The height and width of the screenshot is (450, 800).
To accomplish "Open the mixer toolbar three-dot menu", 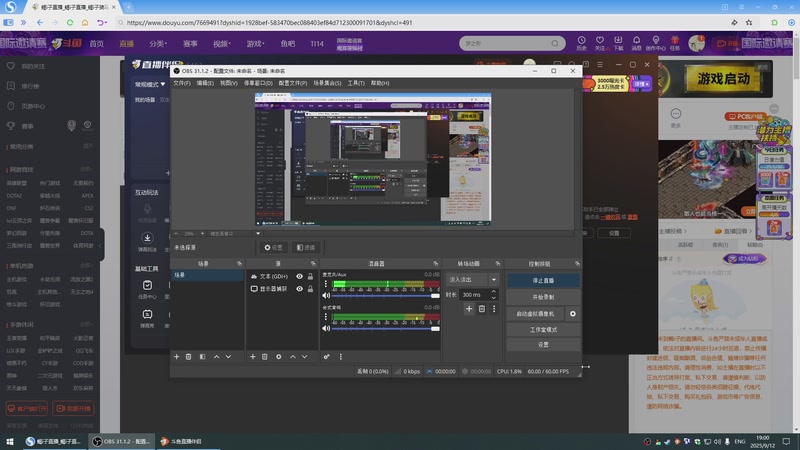I will pos(341,357).
